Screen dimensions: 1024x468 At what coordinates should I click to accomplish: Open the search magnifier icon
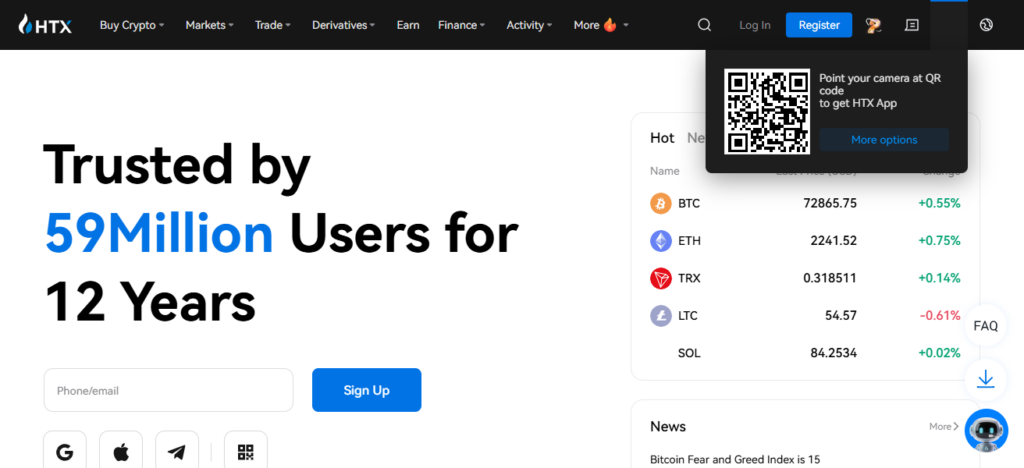point(704,25)
